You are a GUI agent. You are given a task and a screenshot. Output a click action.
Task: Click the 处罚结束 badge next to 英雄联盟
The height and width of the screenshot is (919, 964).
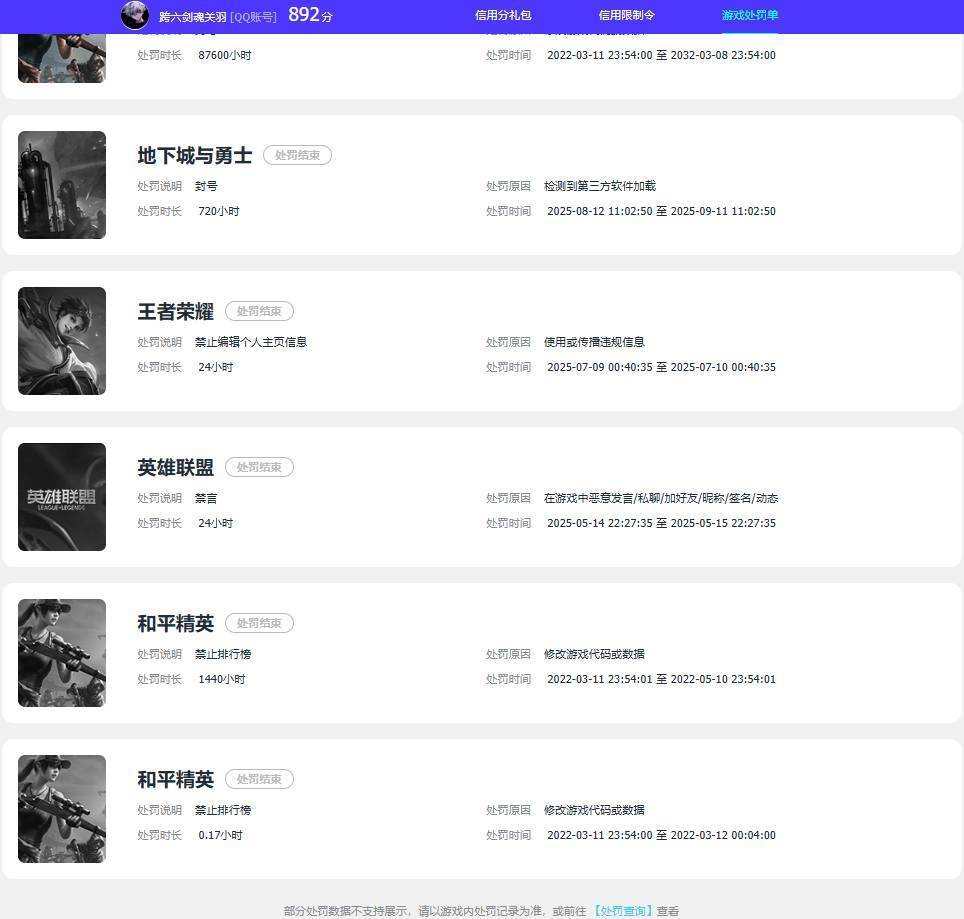(259, 467)
